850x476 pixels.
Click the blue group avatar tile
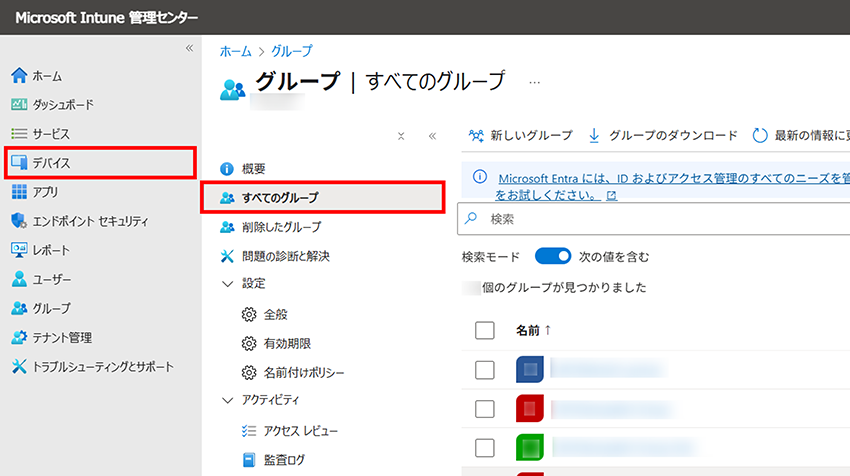pos(530,370)
